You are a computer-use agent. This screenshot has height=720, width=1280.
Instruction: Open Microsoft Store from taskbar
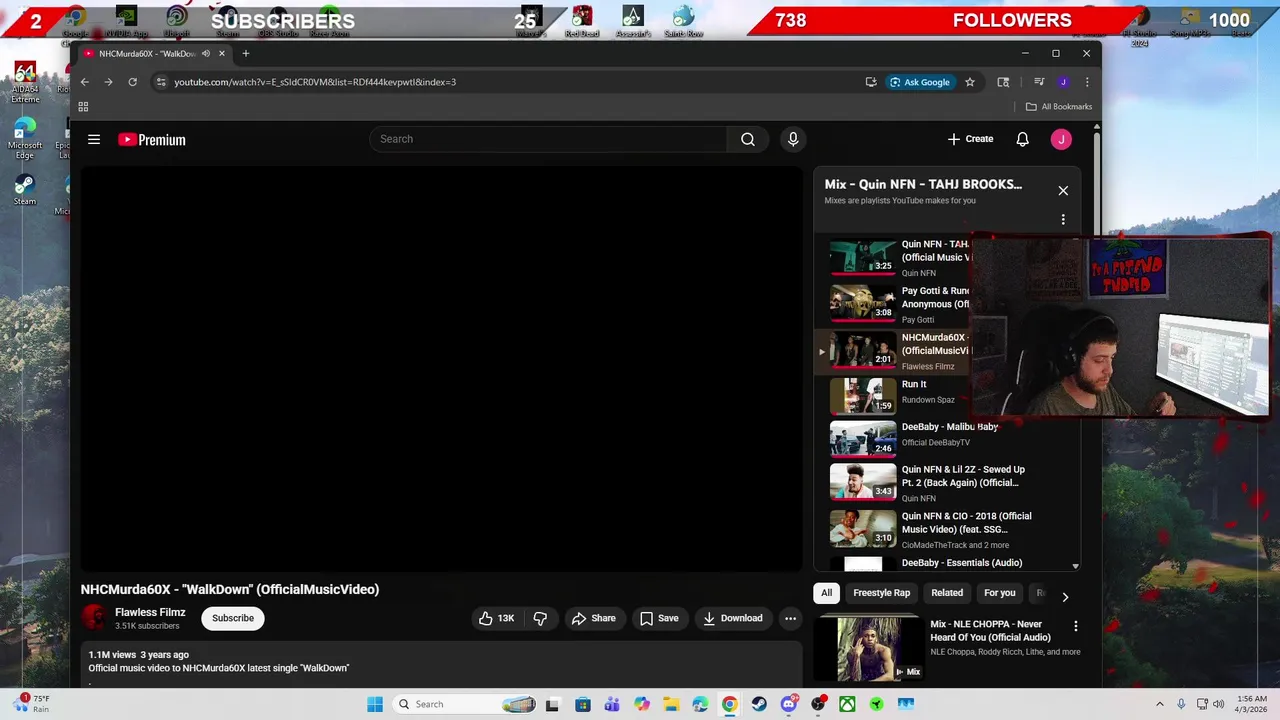tap(583, 704)
